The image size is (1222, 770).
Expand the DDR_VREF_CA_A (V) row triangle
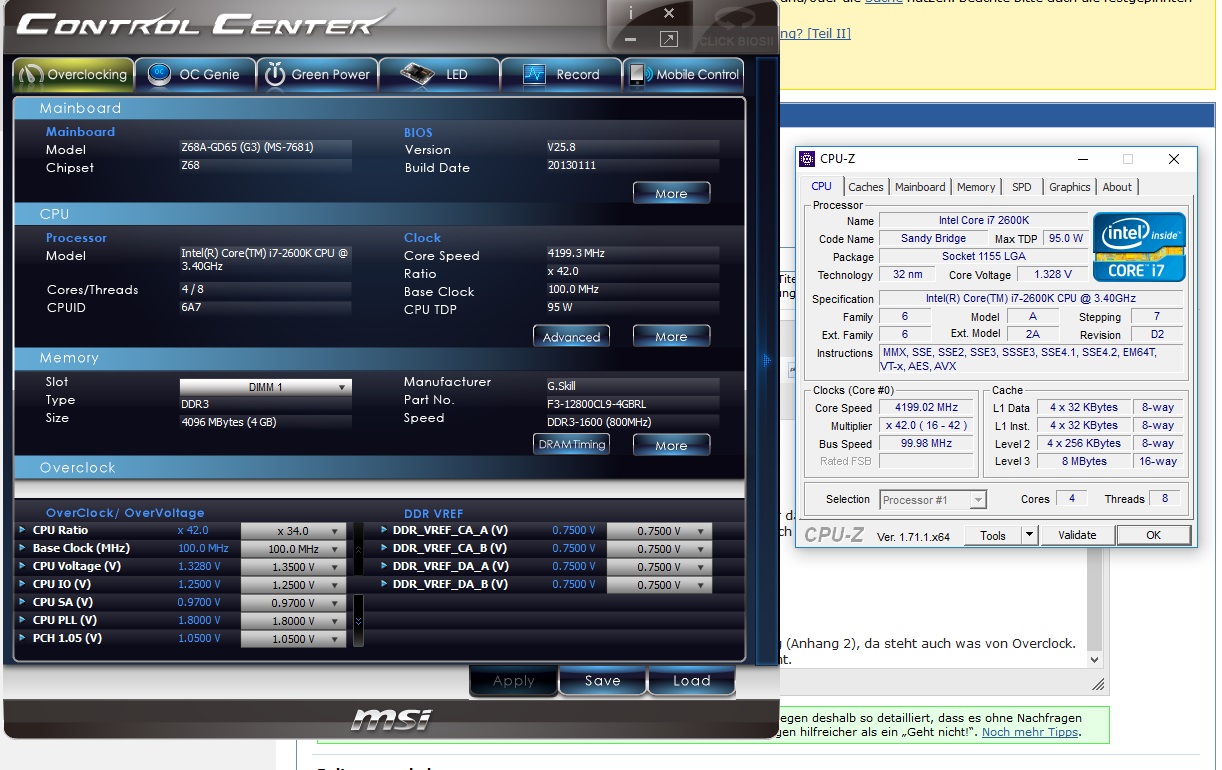click(383, 530)
